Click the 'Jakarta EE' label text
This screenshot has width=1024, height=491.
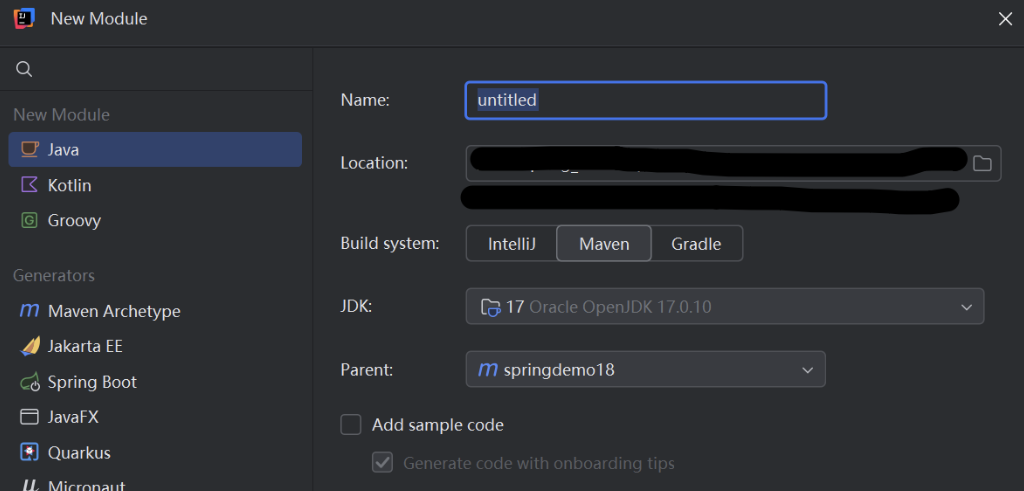(85, 346)
